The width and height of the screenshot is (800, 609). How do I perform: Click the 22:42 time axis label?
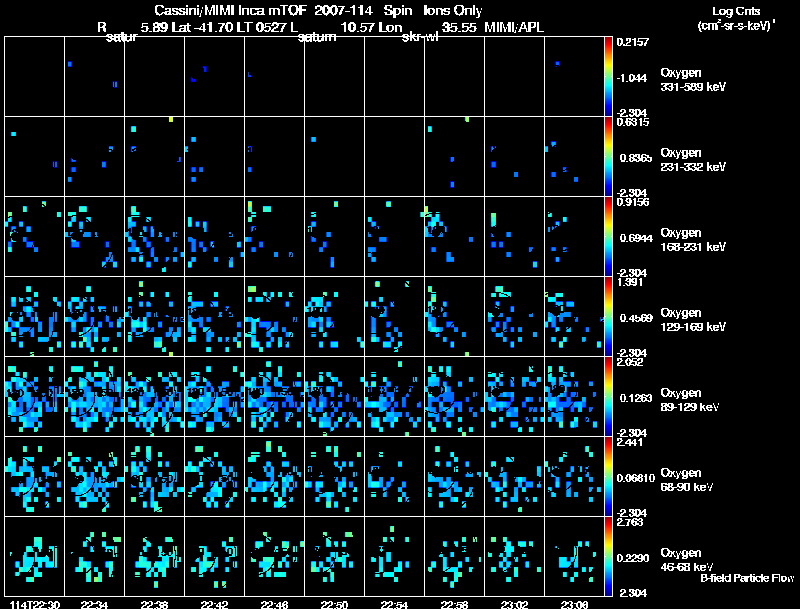(x=214, y=604)
